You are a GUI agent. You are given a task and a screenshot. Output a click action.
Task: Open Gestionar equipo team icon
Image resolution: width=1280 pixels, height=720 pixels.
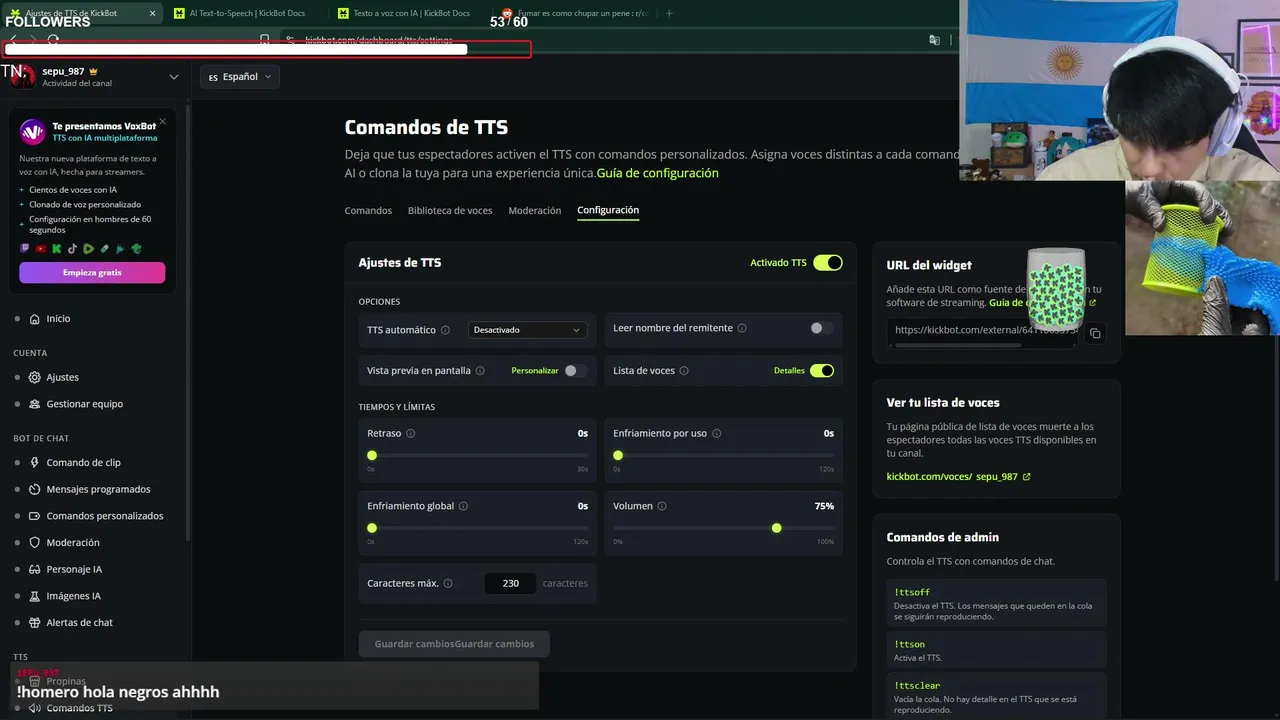click(34, 404)
